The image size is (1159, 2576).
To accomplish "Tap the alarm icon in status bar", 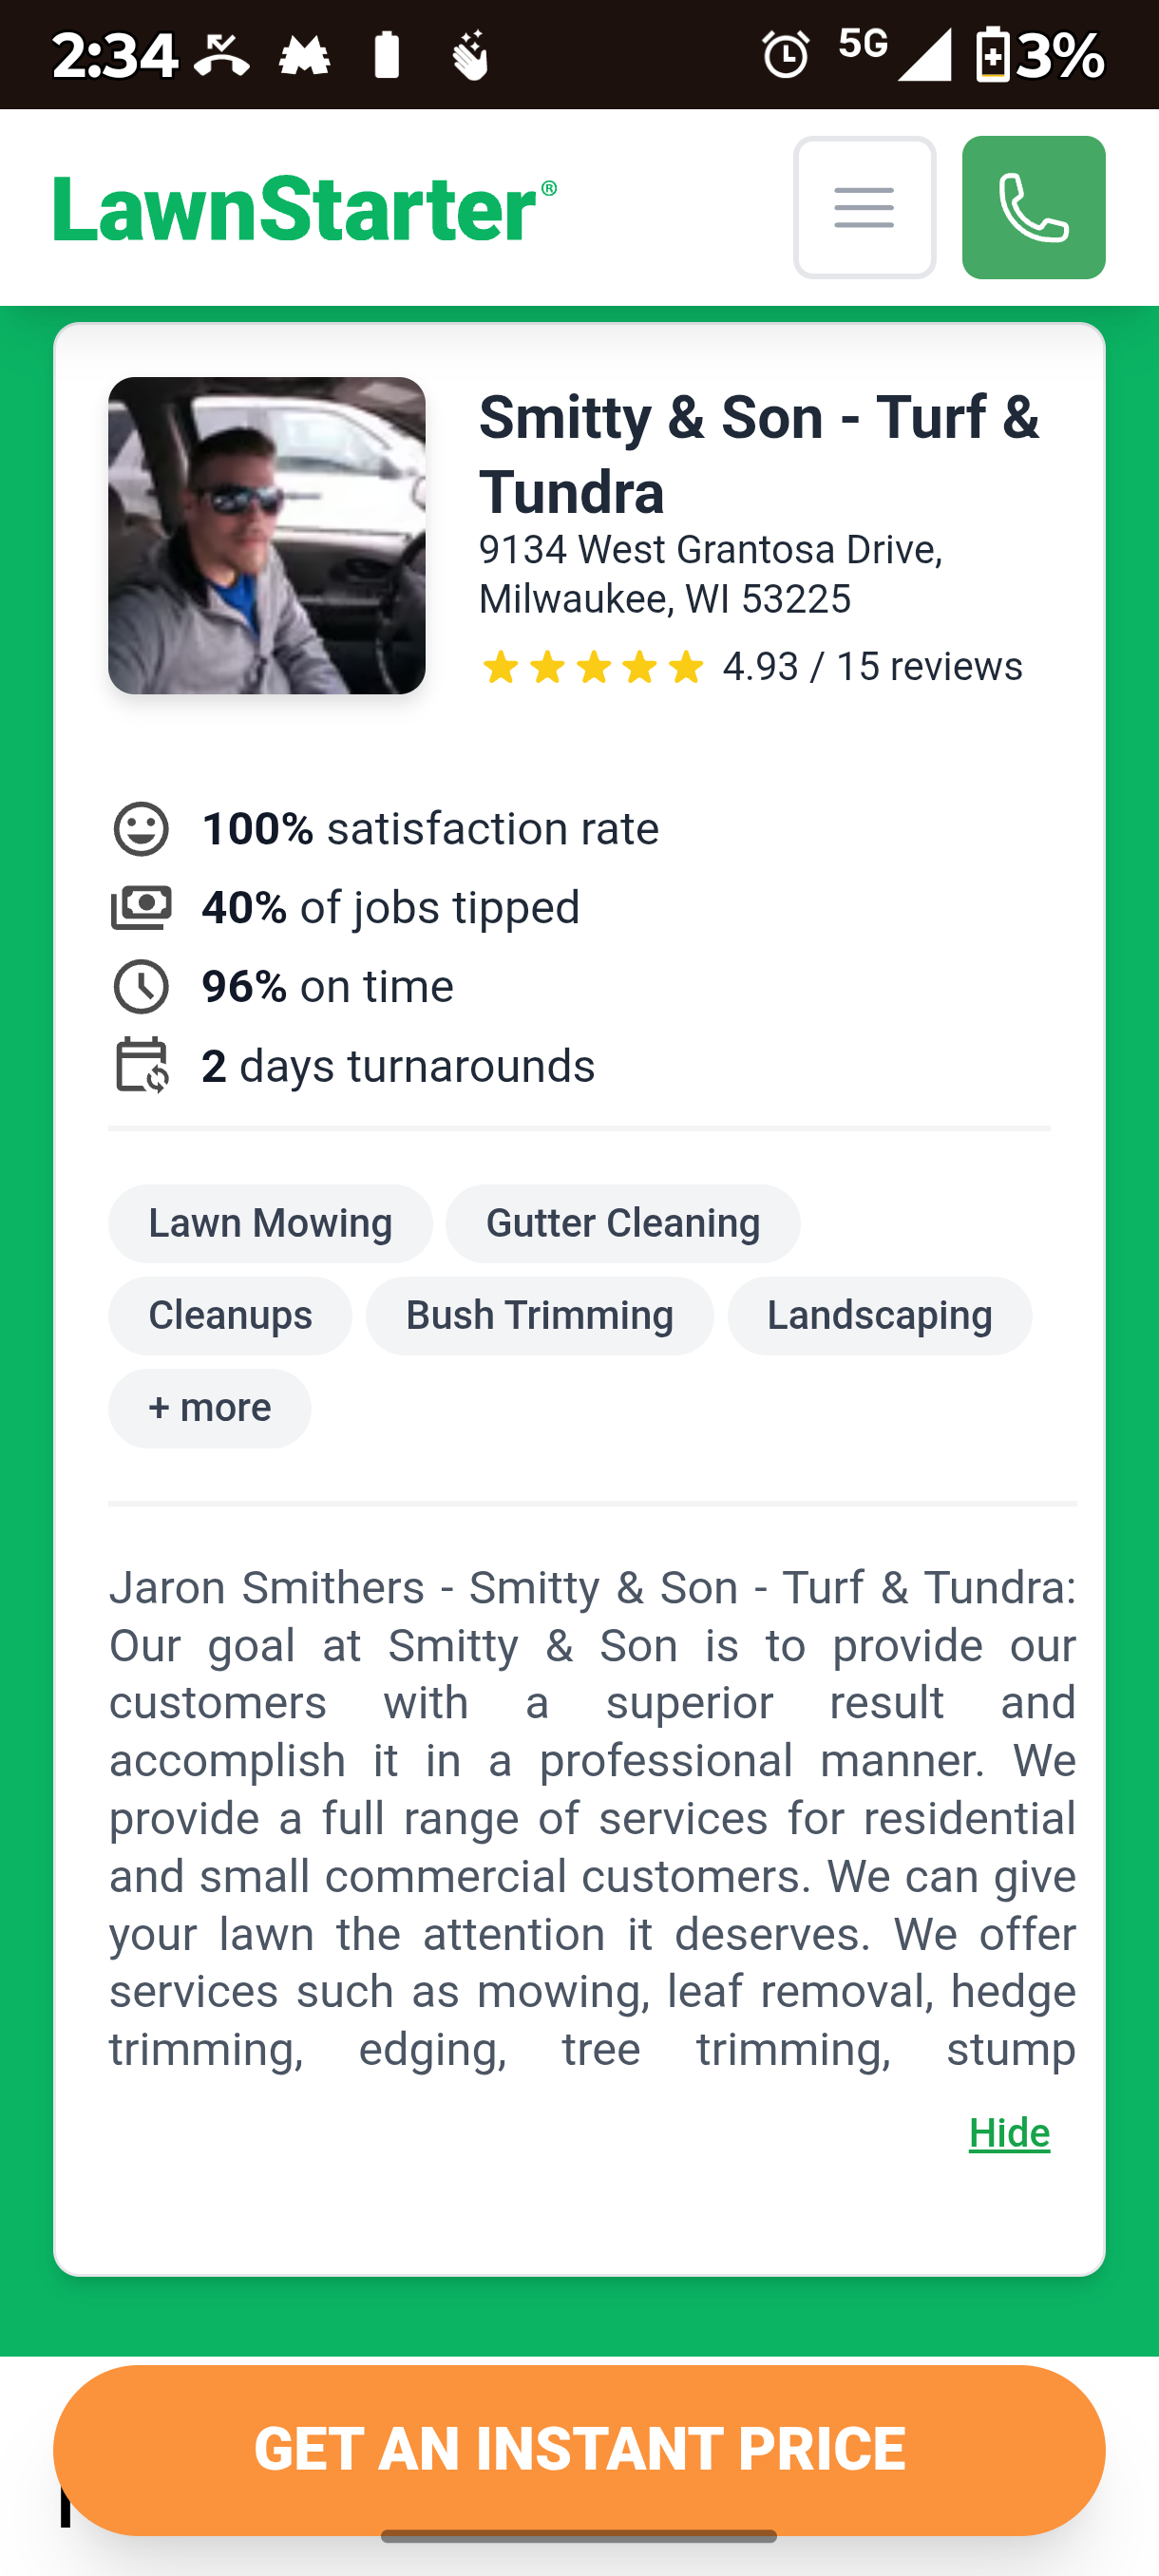I will [786, 54].
